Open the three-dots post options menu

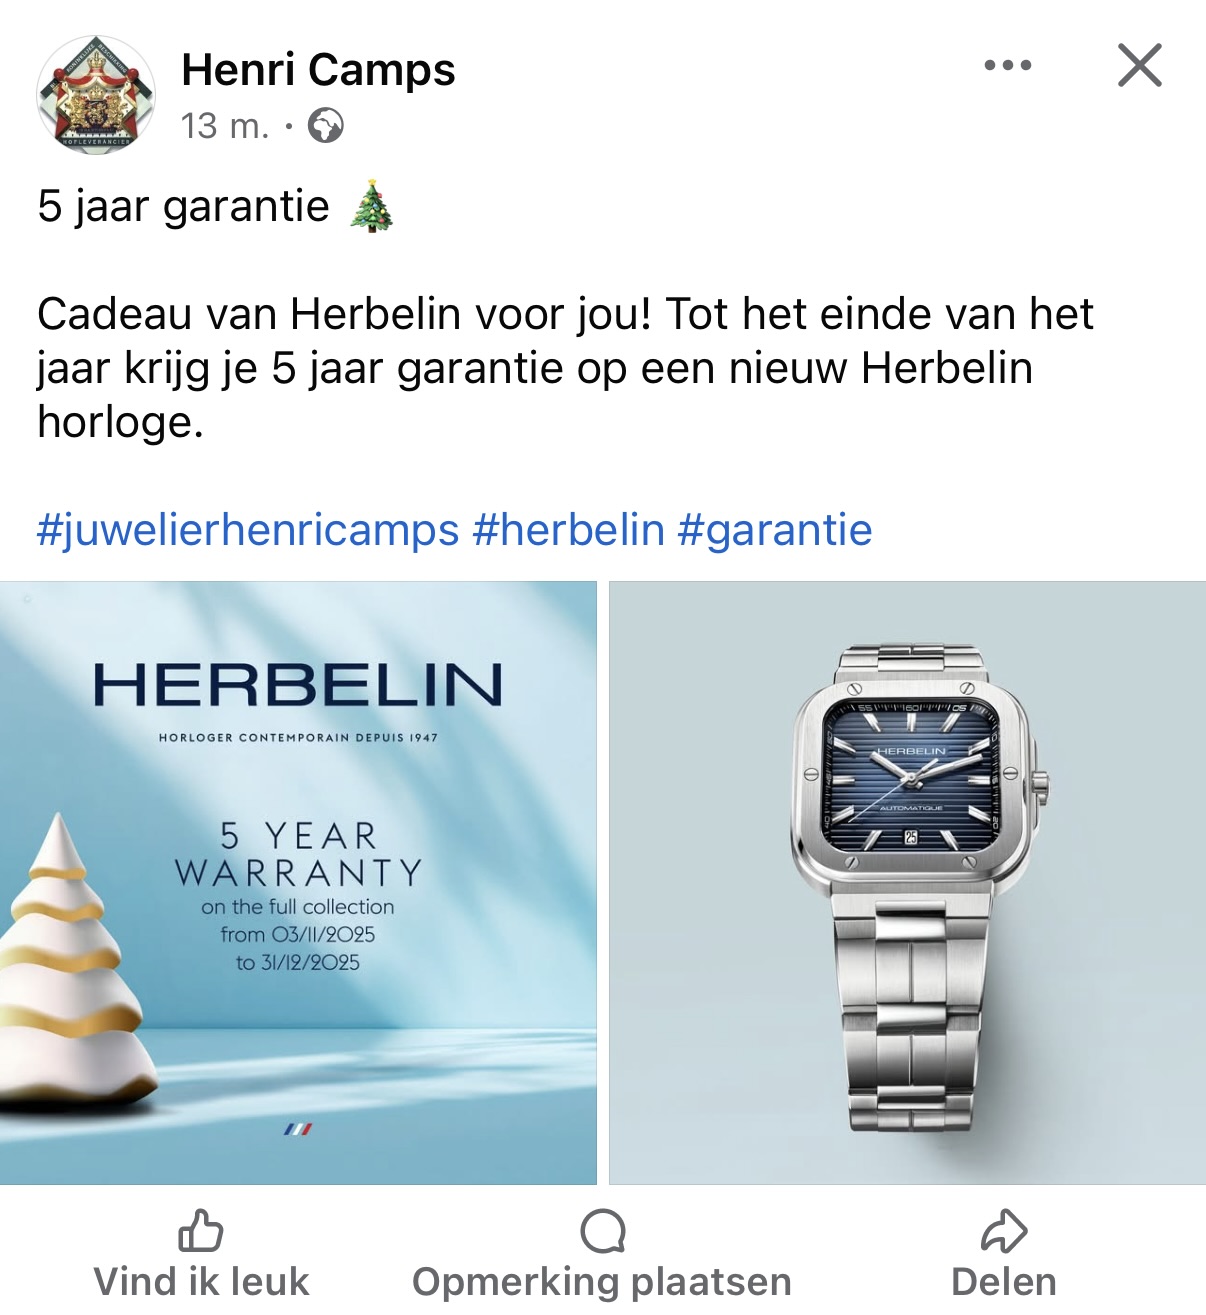click(x=1007, y=66)
